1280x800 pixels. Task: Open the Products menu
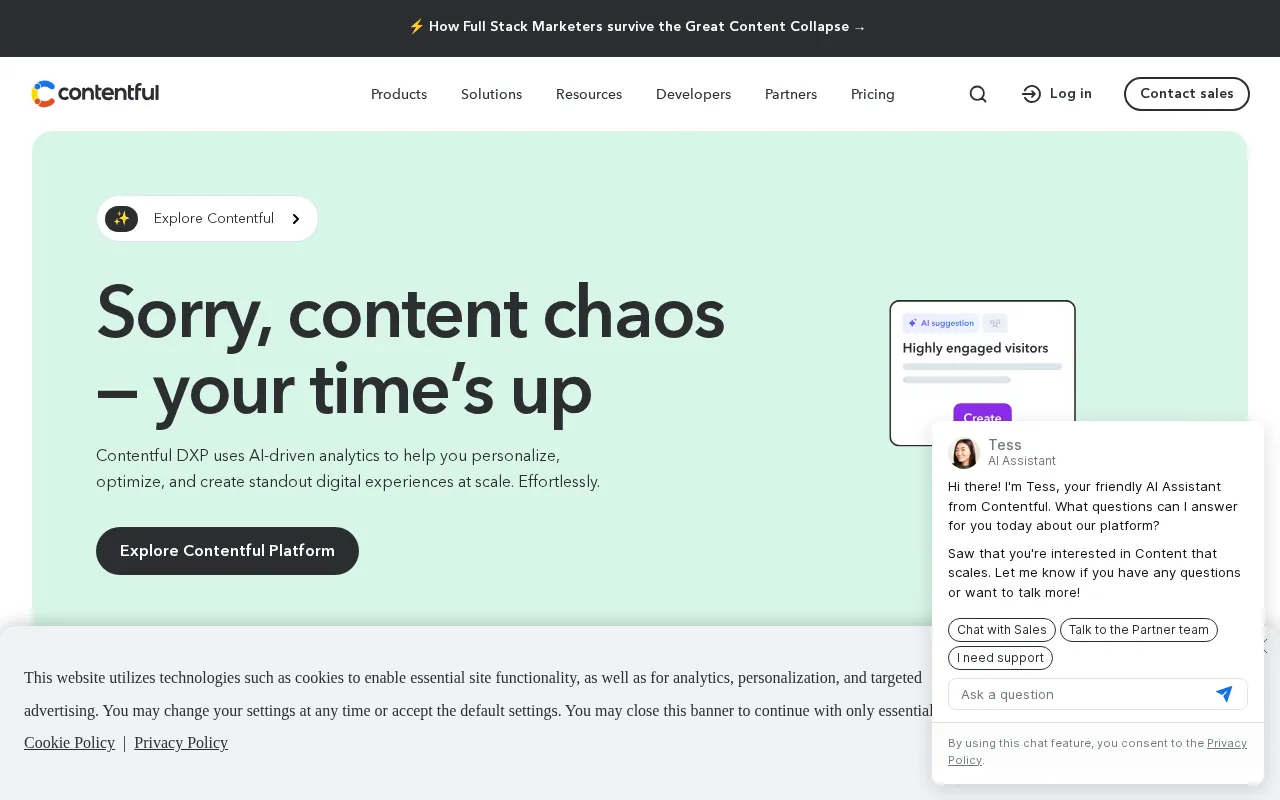tap(399, 94)
